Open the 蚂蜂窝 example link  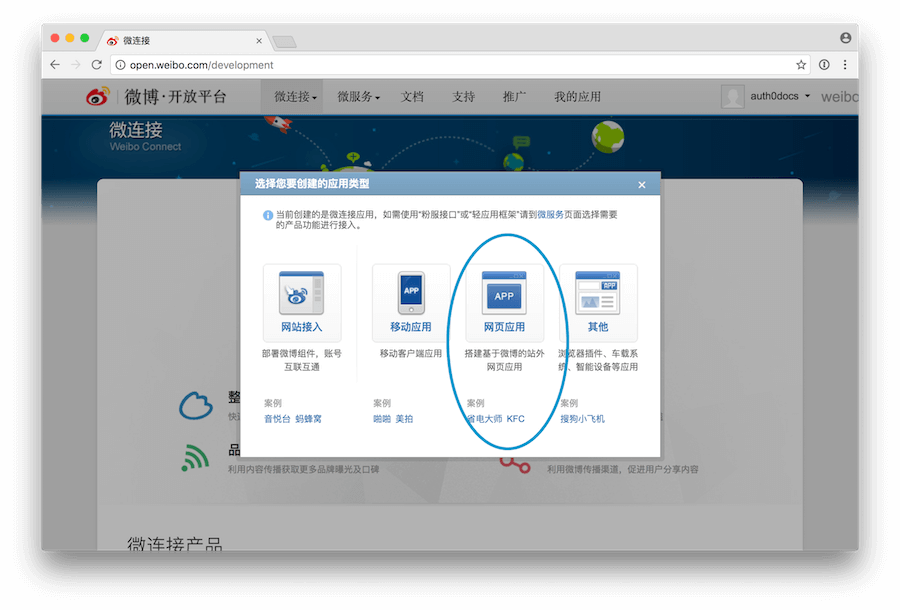click(309, 419)
